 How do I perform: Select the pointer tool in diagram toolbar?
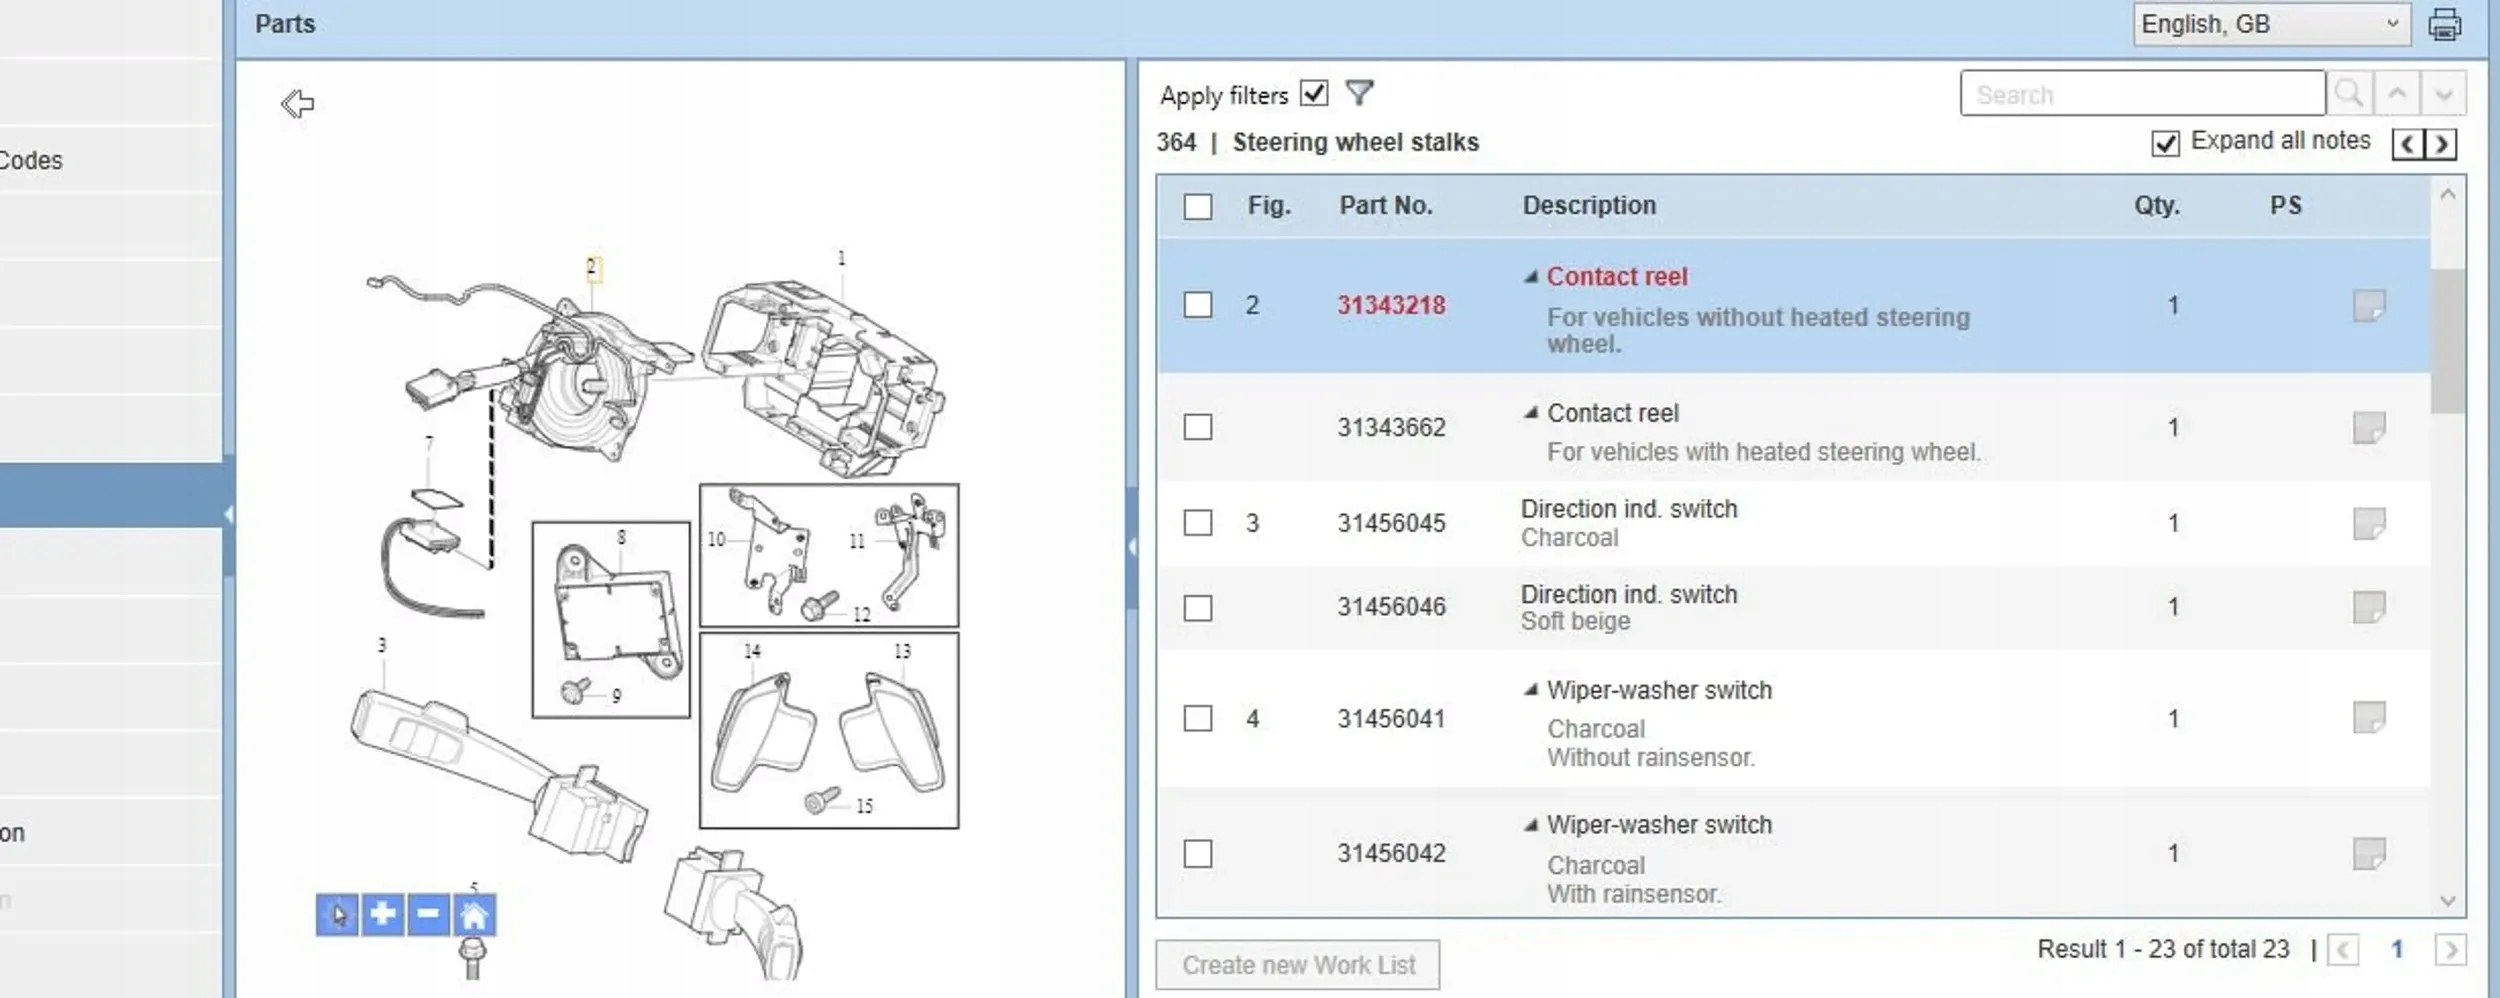point(337,914)
